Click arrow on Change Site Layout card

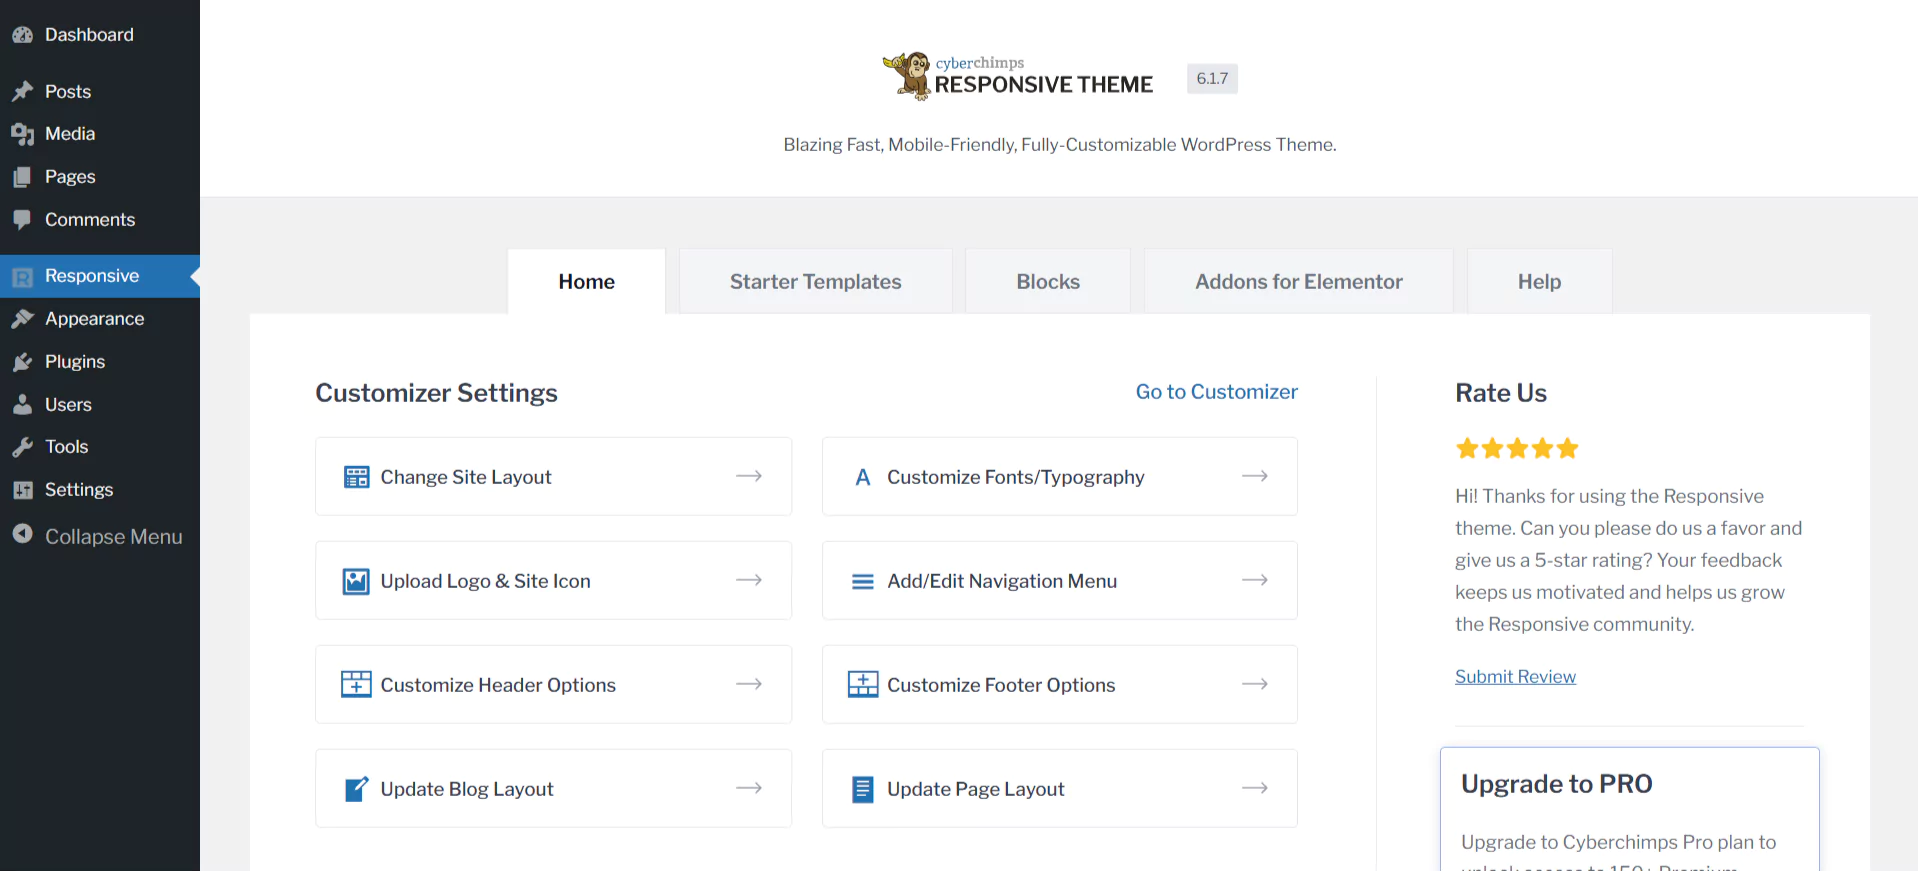click(749, 476)
